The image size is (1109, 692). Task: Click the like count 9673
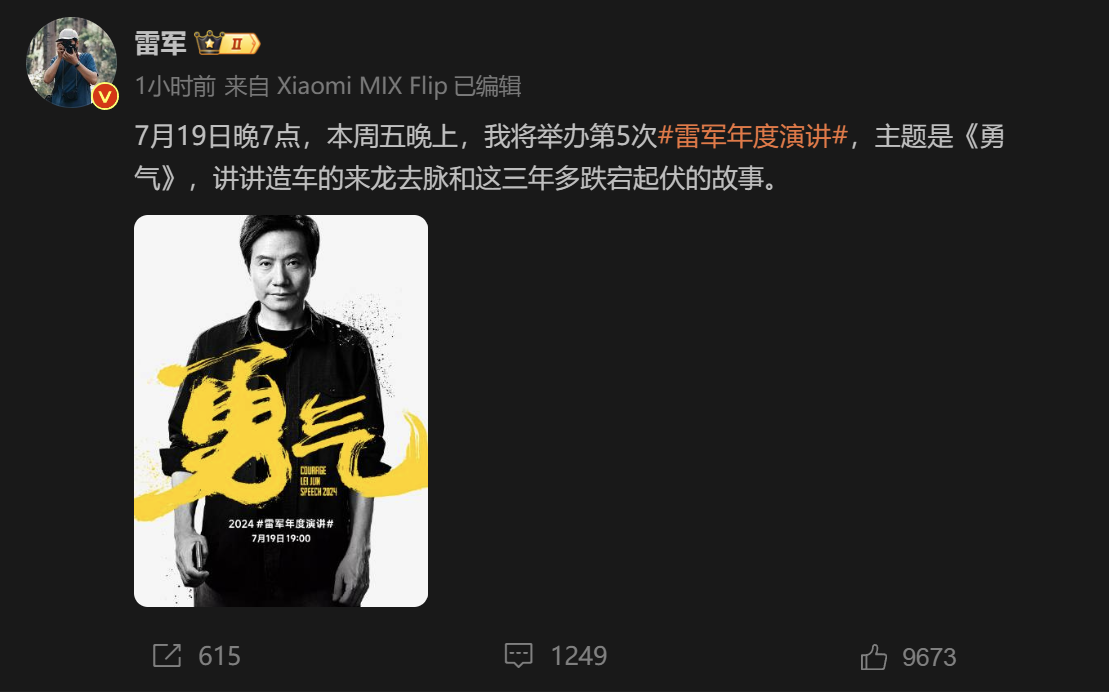pyautogui.click(x=929, y=657)
